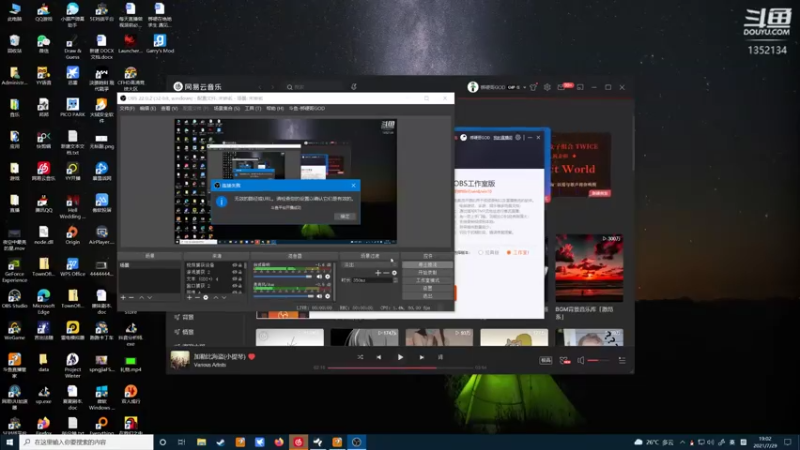The image size is (800, 450).
Task: Click the 退出 button in OBS controls
Action: tap(428, 295)
